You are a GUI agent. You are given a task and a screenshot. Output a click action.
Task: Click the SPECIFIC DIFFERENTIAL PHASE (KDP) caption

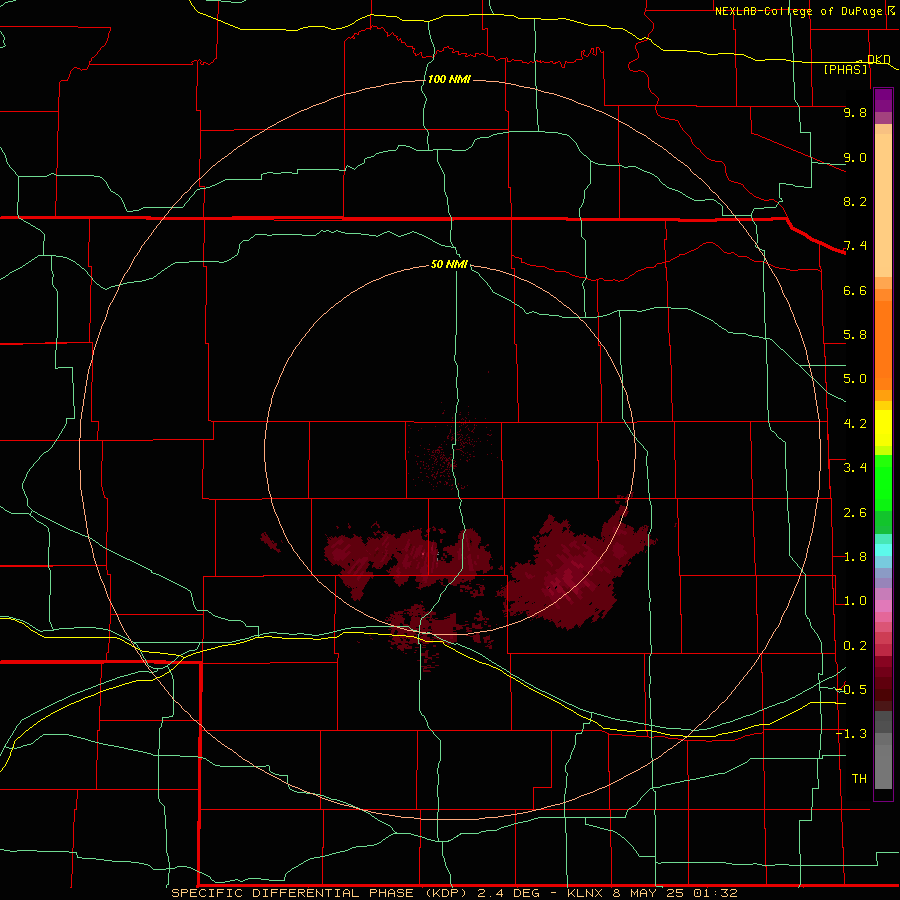pyautogui.click(x=321, y=893)
